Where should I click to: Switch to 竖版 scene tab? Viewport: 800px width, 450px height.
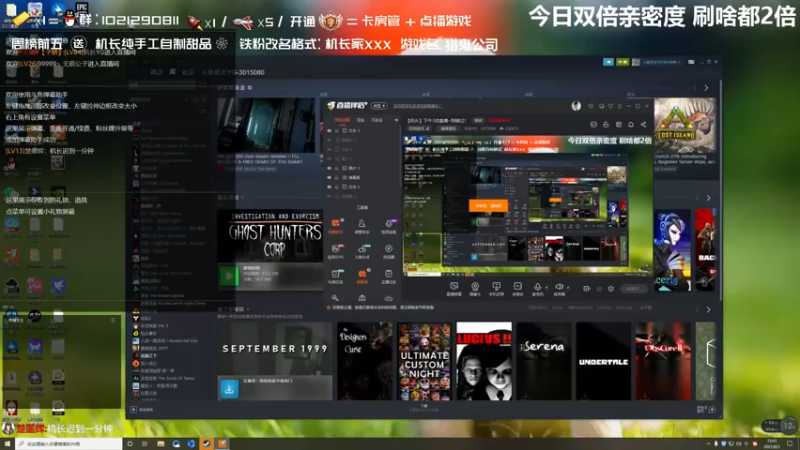click(x=361, y=120)
